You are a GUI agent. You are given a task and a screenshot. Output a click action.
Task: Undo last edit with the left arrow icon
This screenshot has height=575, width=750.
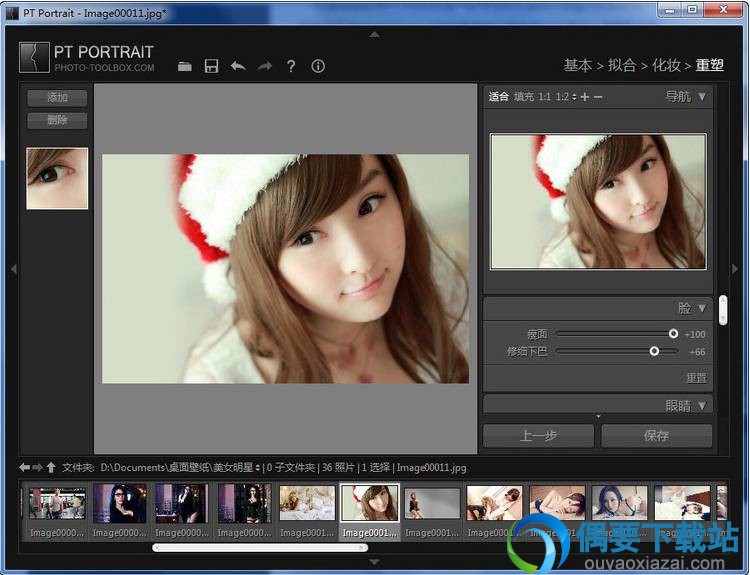pos(238,66)
